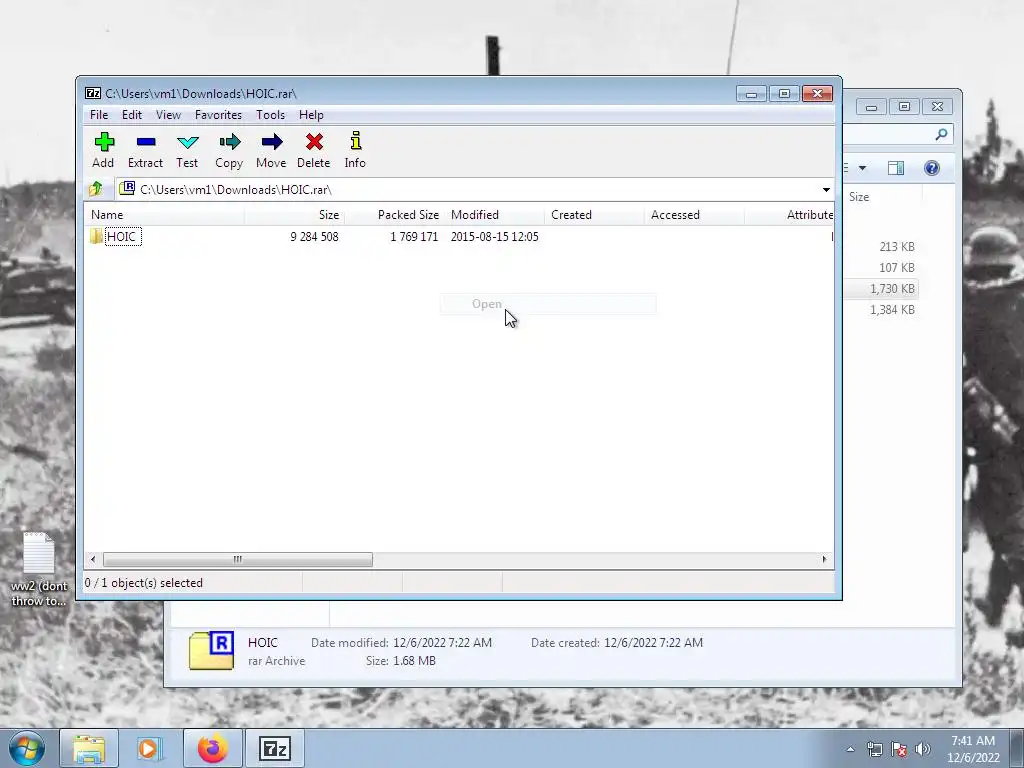Open Firefox from the taskbar
The width and height of the screenshot is (1024, 768).
213,749
